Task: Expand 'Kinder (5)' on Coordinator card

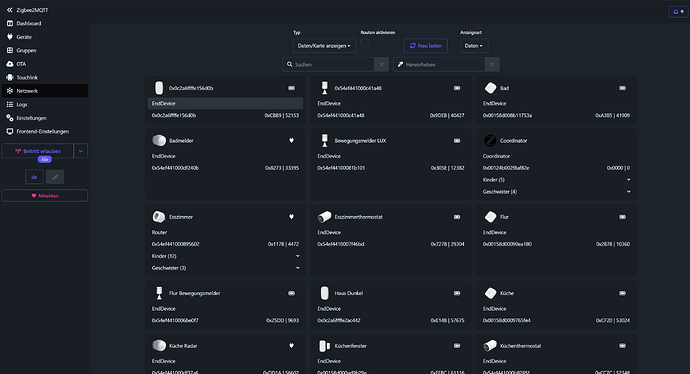Action: pyautogui.click(x=556, y=180)
